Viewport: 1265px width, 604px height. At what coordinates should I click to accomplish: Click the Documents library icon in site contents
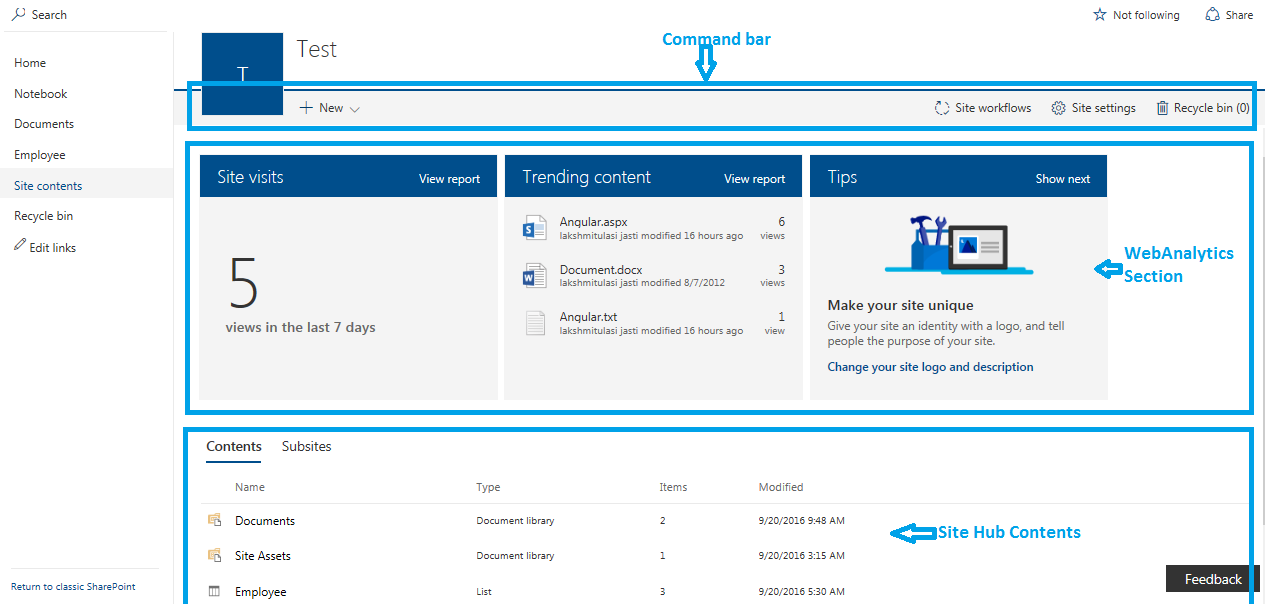coord(214,520)
